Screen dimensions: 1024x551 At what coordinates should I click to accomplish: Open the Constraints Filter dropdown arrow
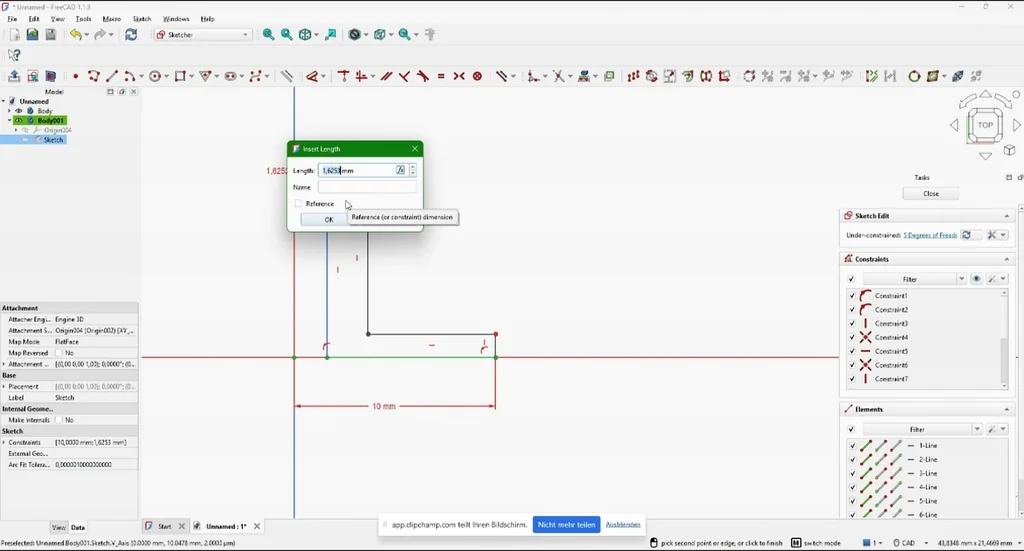(x=961, y=279)
